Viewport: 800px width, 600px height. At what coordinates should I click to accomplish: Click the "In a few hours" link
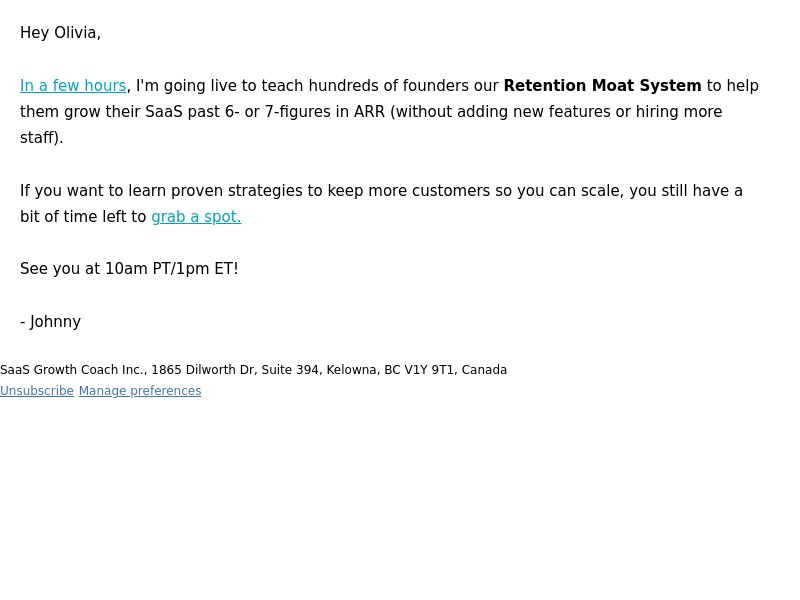click(x=73, y=86)
